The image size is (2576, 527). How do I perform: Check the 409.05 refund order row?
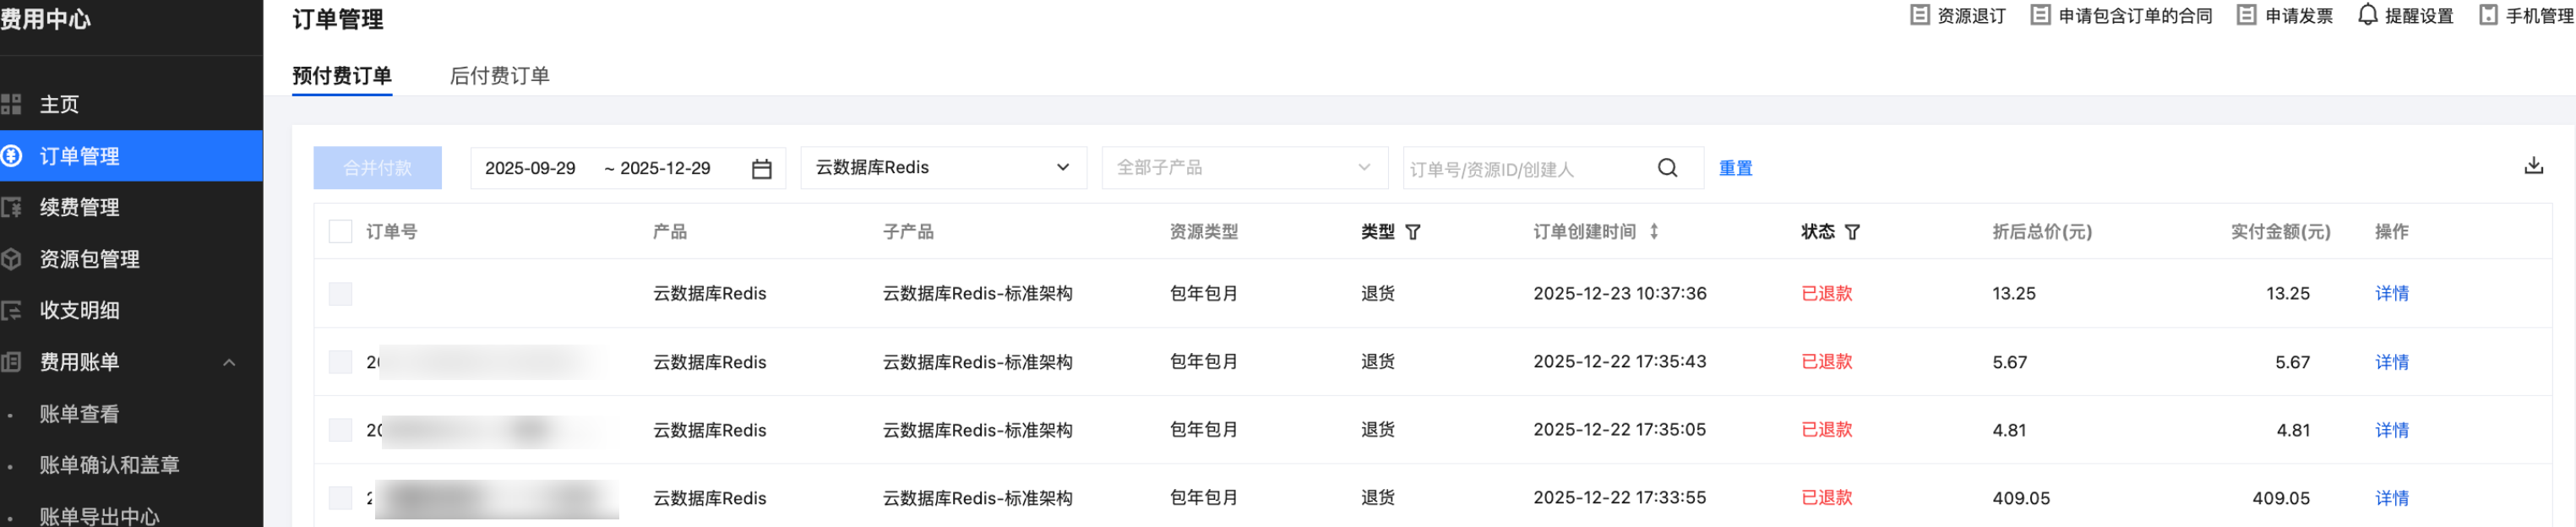[x=340, y=498]
